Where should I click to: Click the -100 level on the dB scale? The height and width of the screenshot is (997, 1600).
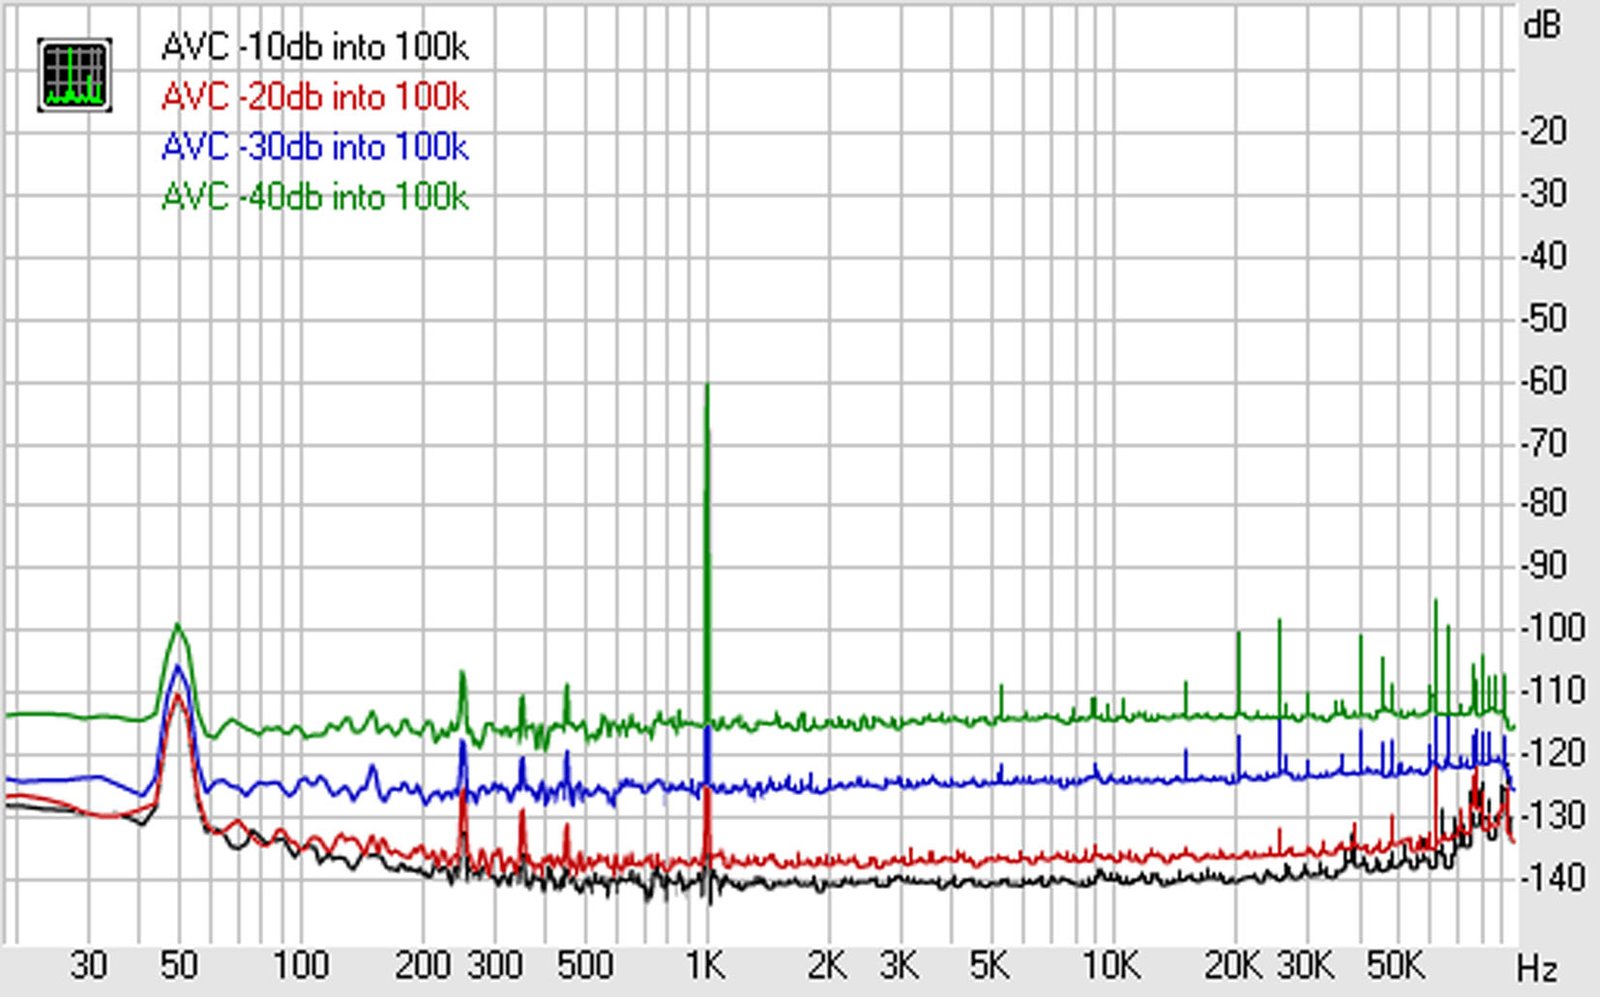pyautogui.click(x=1552, y=628)
